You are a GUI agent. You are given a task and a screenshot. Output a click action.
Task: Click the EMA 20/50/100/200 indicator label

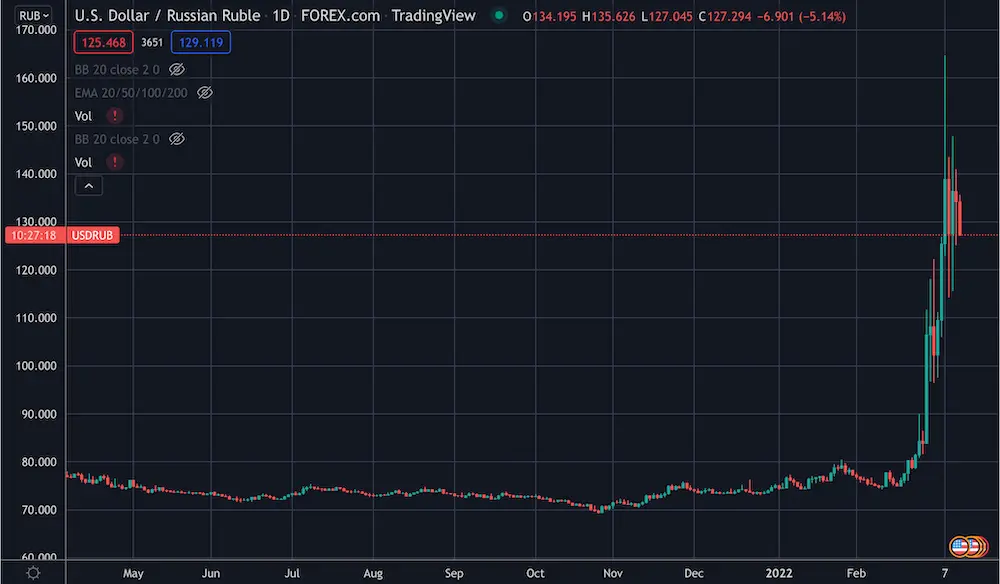coord(131,93)
